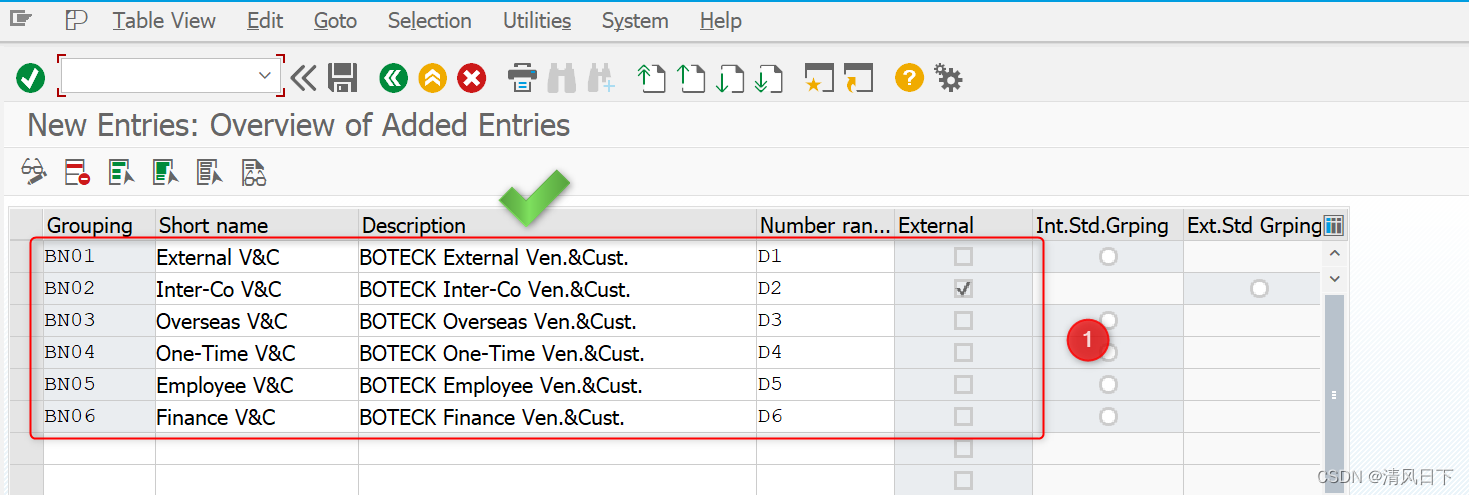Click the Delete row icon

(78, 173)
